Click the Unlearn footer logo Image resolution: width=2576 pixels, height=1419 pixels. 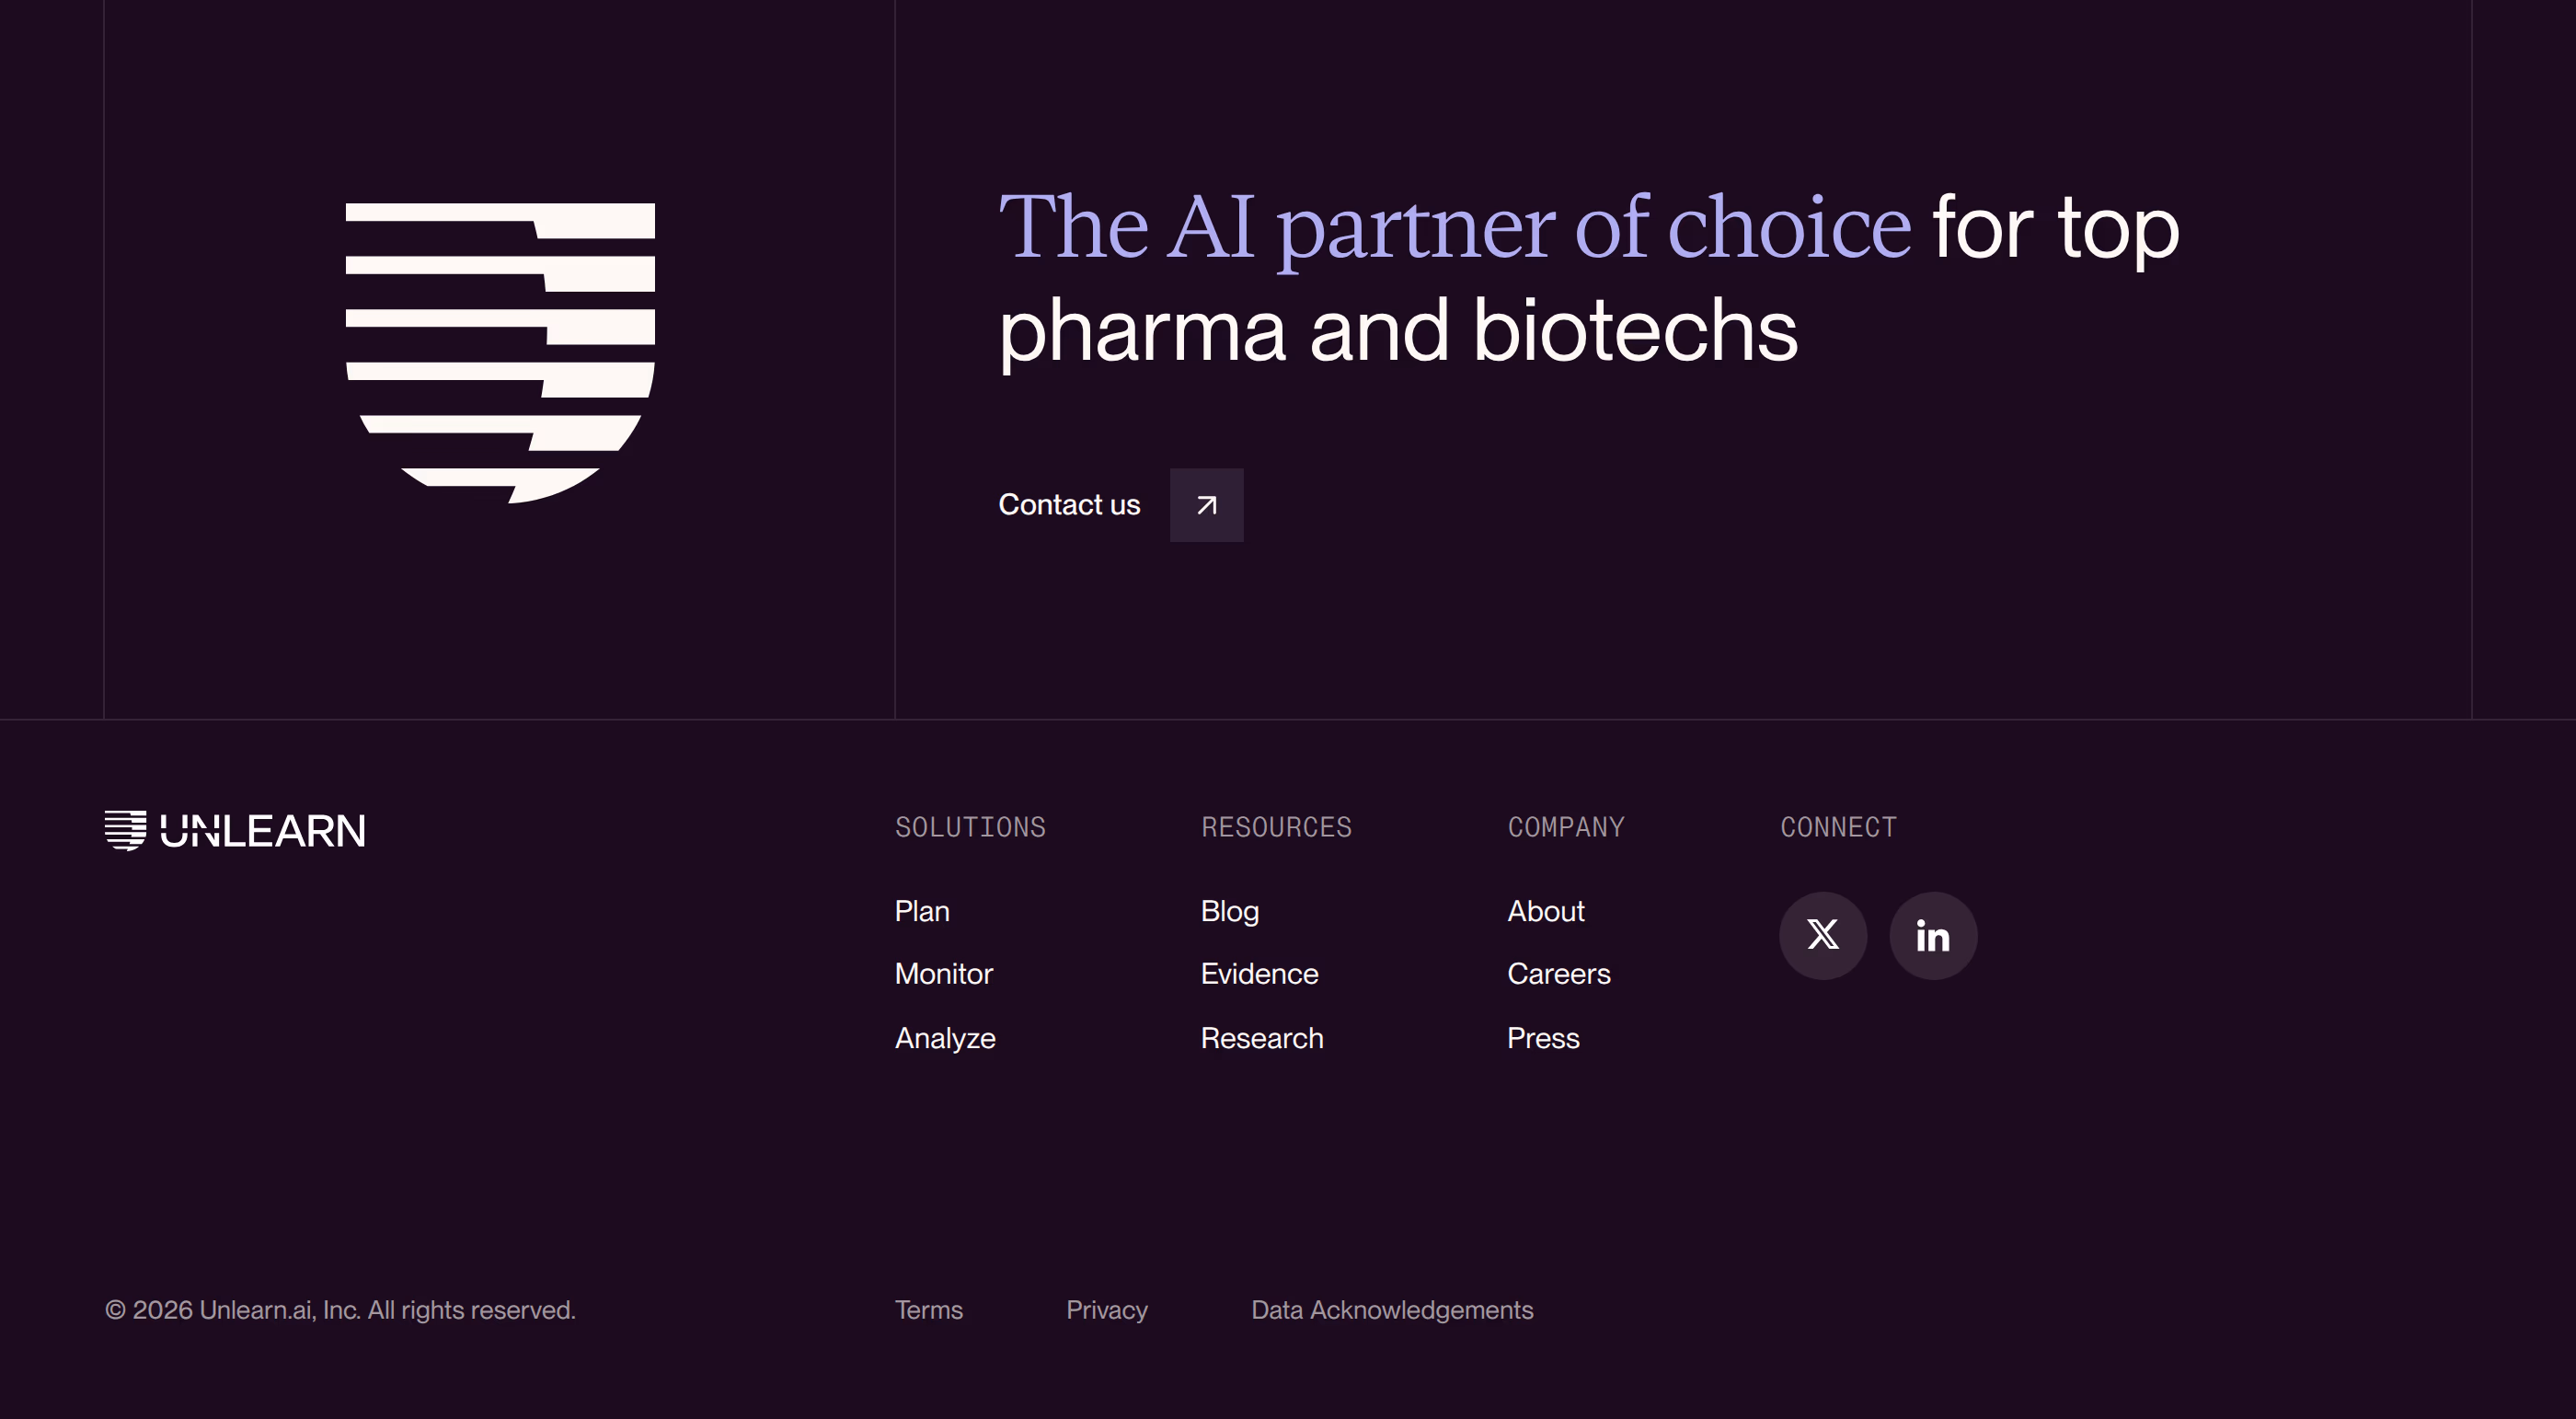pyautogui.click(x=235, y=830)
